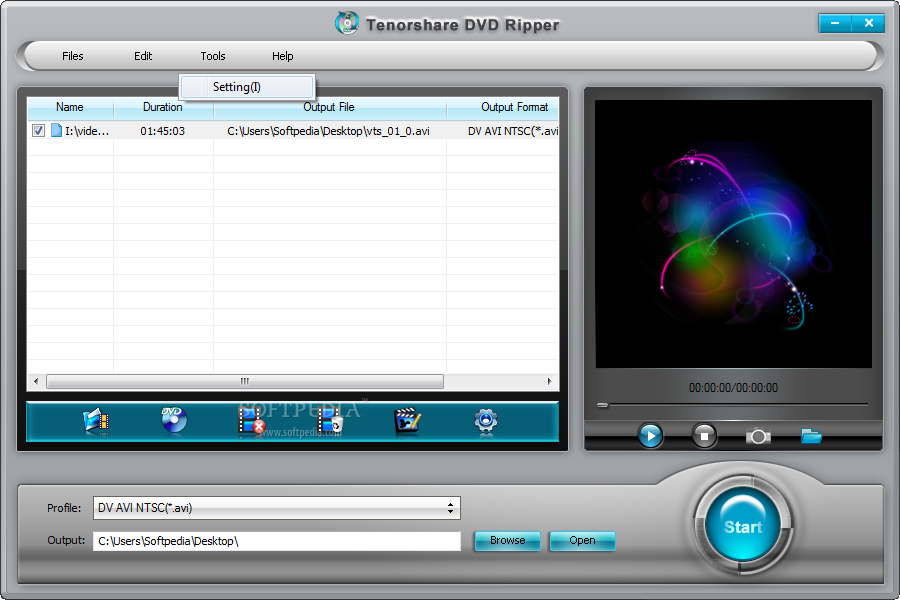The width and height of the screenshot is (900, 600).
Task: Click the Tenorshare DVD Ripper logo icon
Action: point(347,23)
